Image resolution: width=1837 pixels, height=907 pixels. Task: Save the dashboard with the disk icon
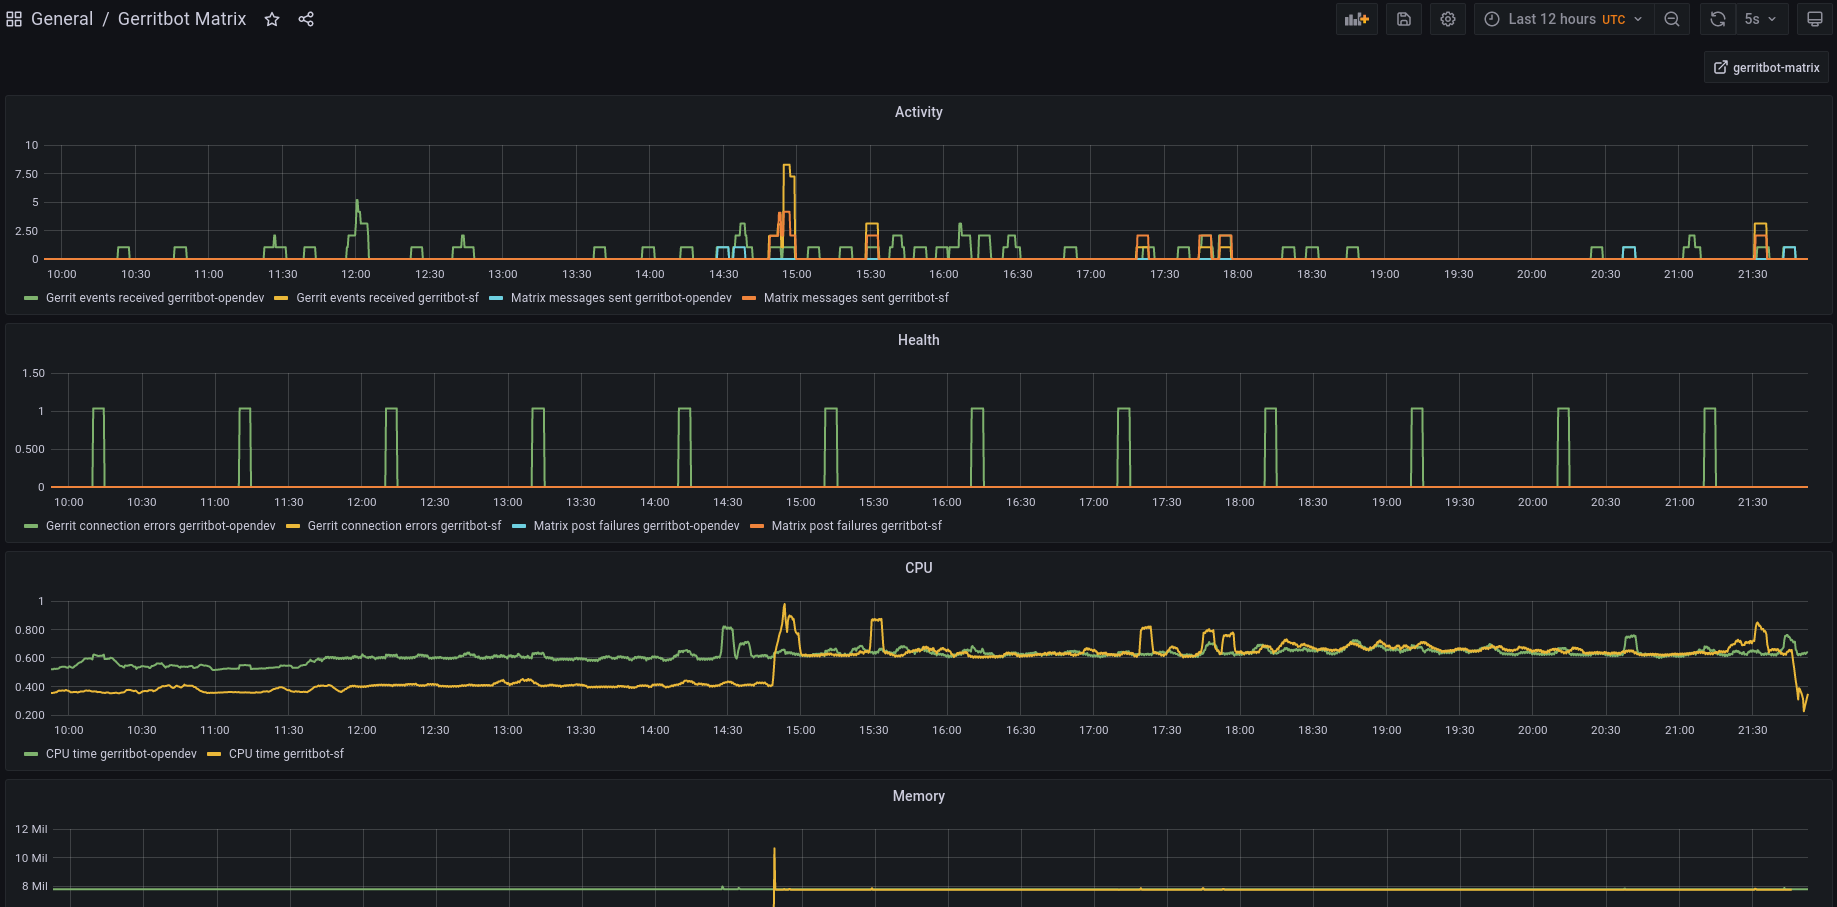coord(1404,19)
